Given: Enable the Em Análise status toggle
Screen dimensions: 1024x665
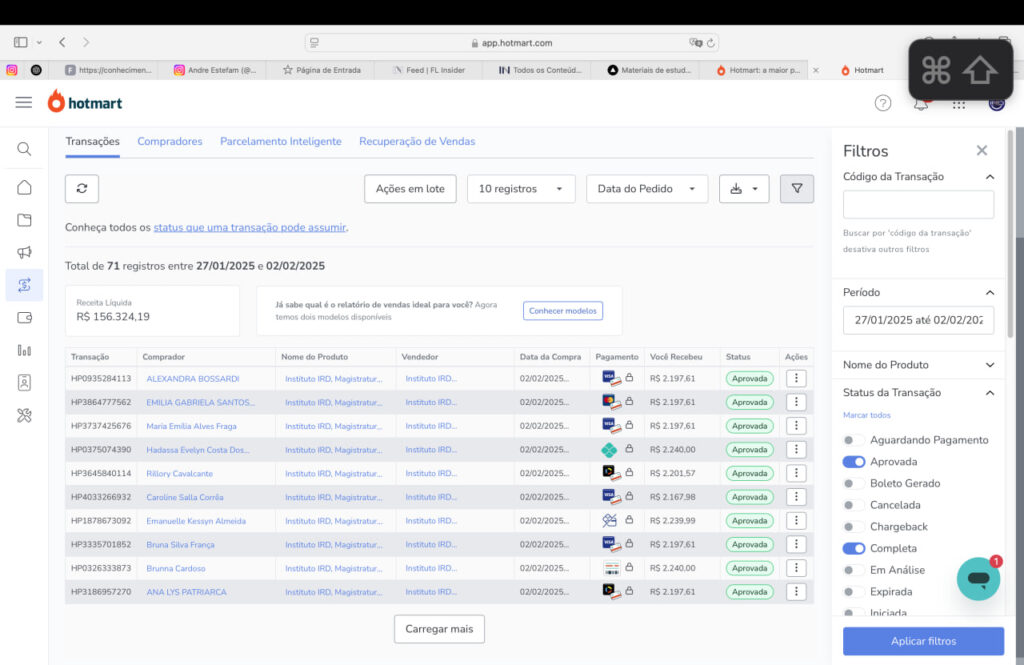Looking at the screenshot, I should point(853,570).
